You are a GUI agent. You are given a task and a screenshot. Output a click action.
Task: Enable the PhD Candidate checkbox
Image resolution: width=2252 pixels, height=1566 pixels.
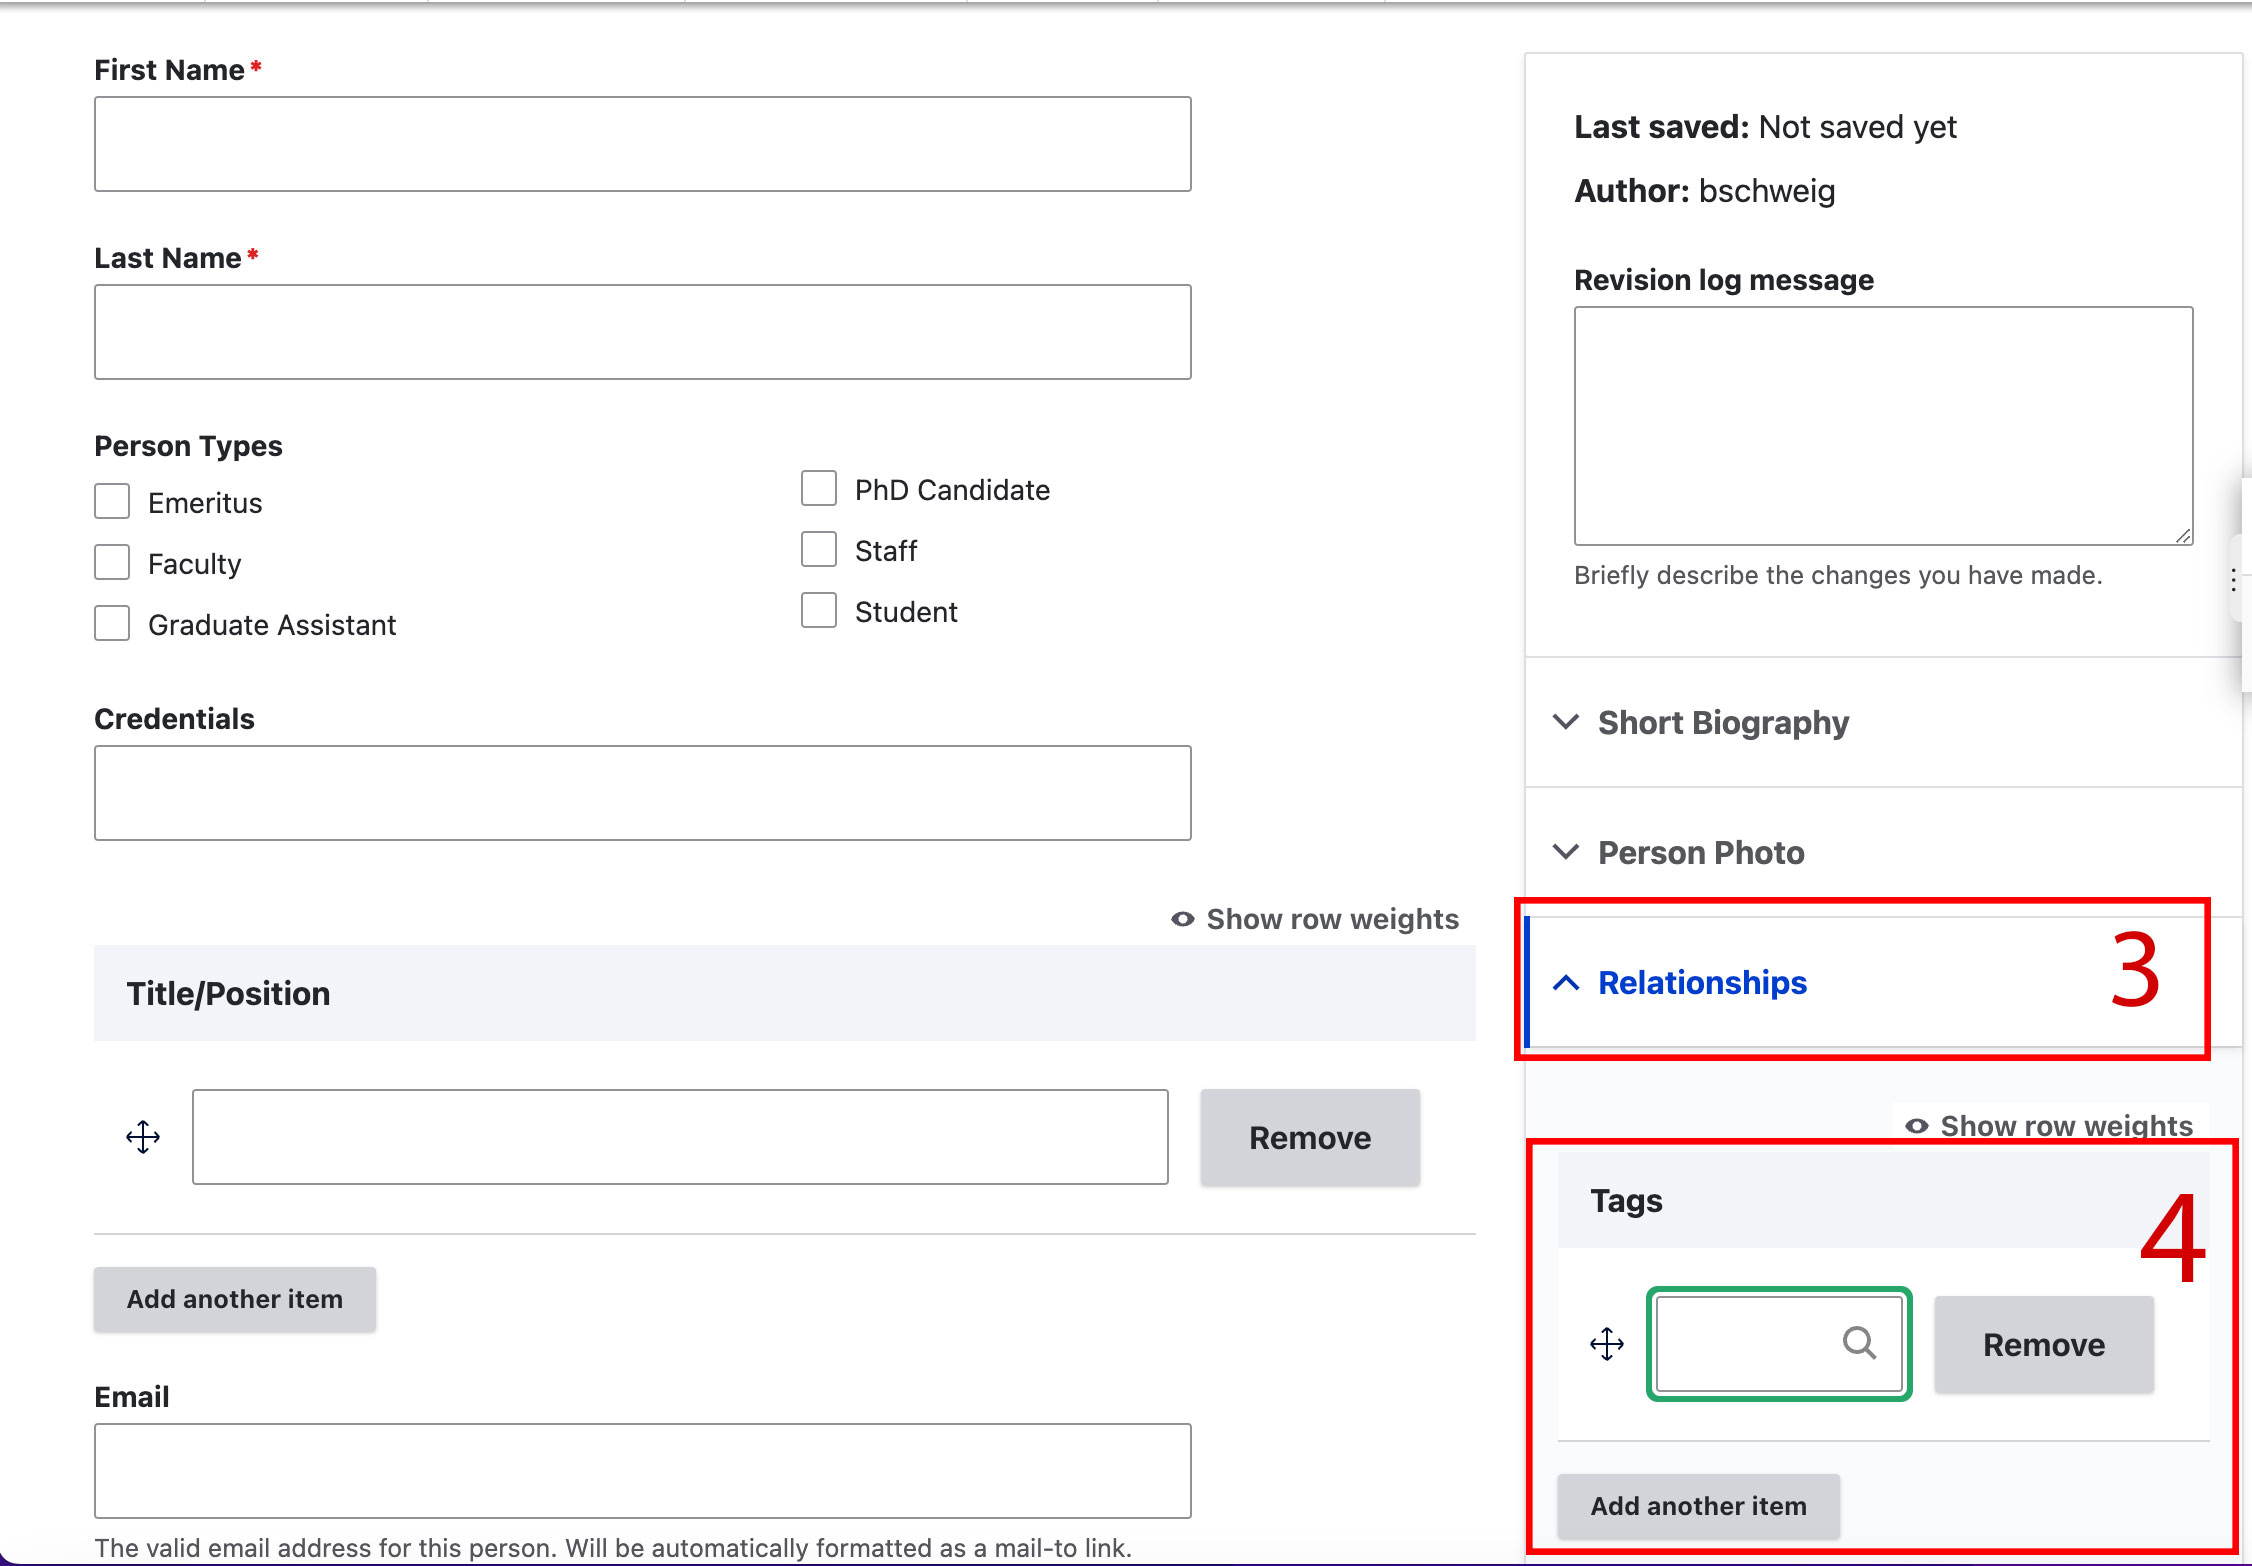(x=819, y=489)
